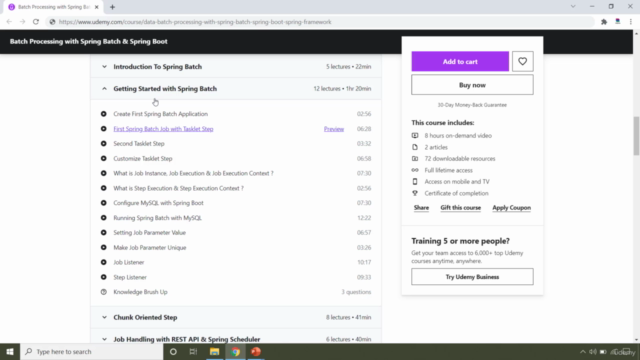Click the browser back arrow
The width and height of the screenshot is (640, 360).
coord(9,22)
